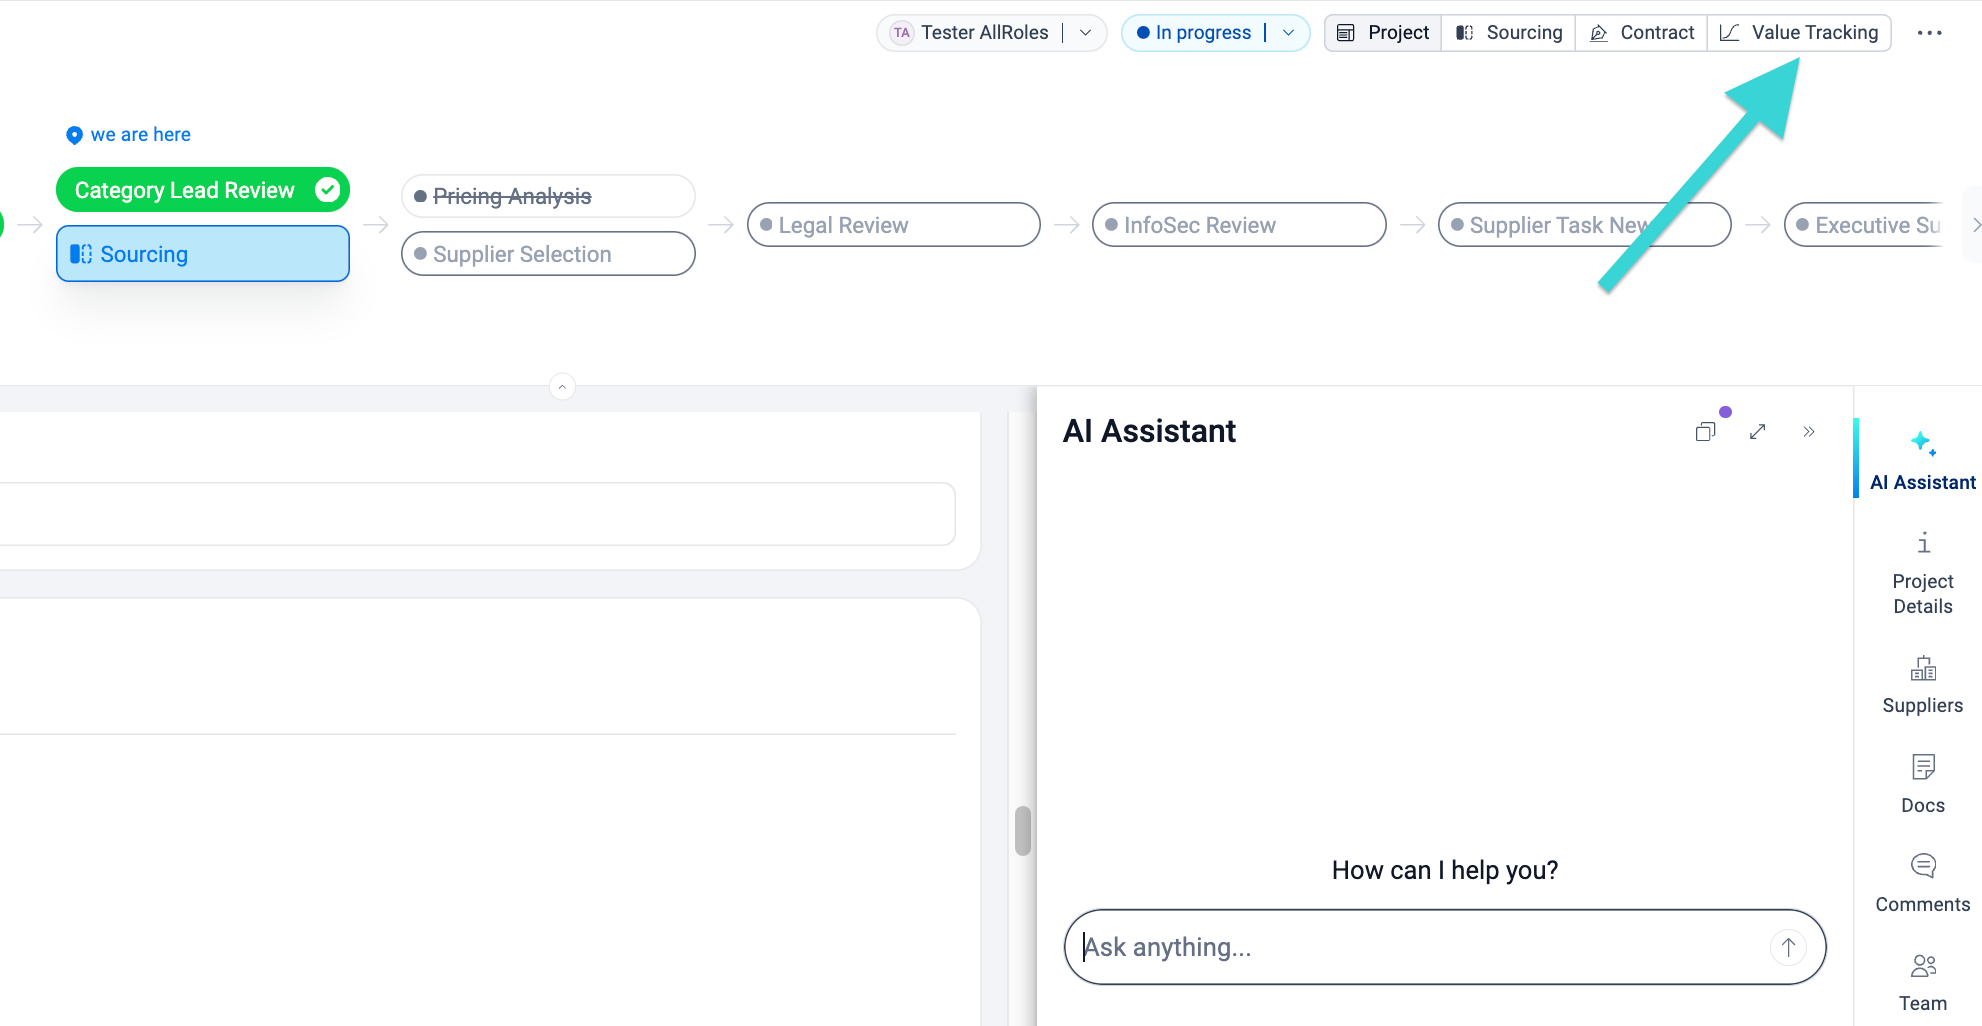Expand AI Assistant to full screen
The width and height of the screenshot is (1982, 1026).
(x=1757, y=432)
